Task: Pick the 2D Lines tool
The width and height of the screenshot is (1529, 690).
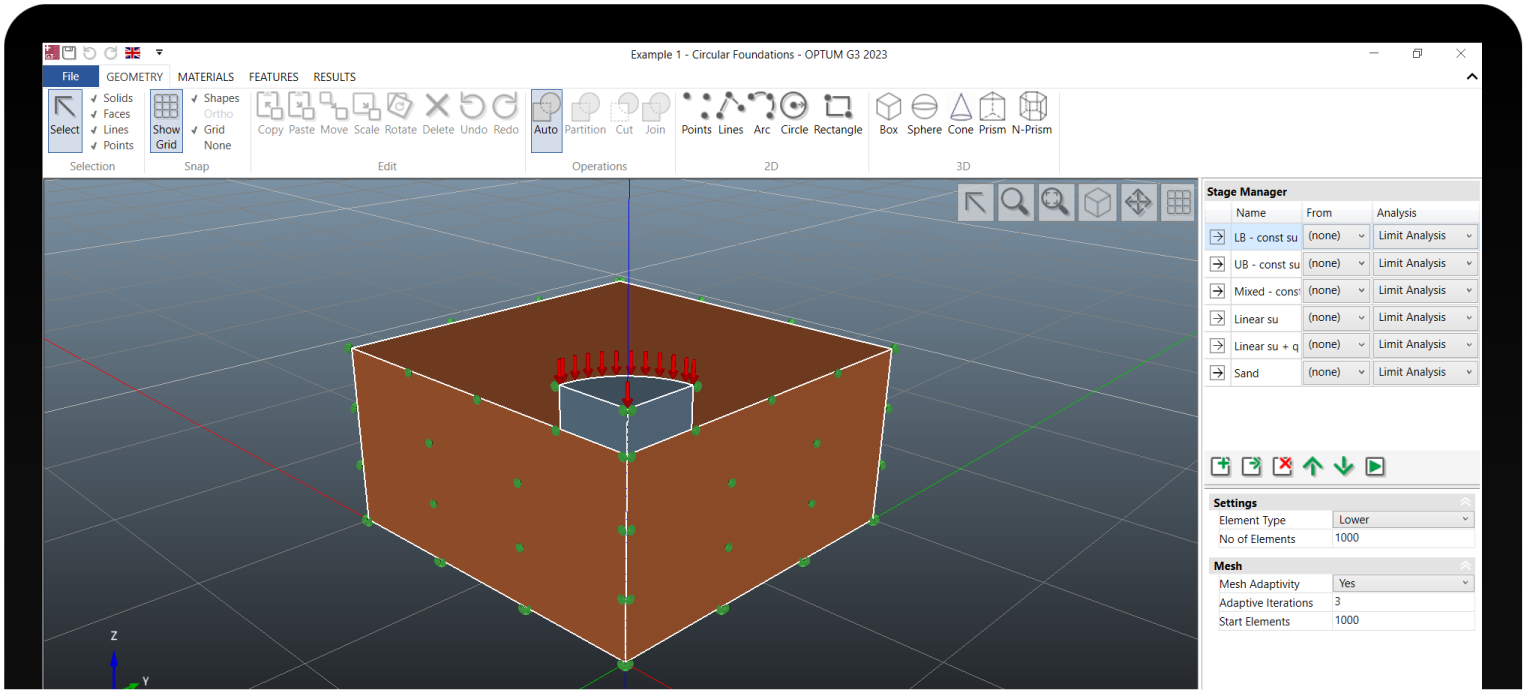Action: [731, 115]
